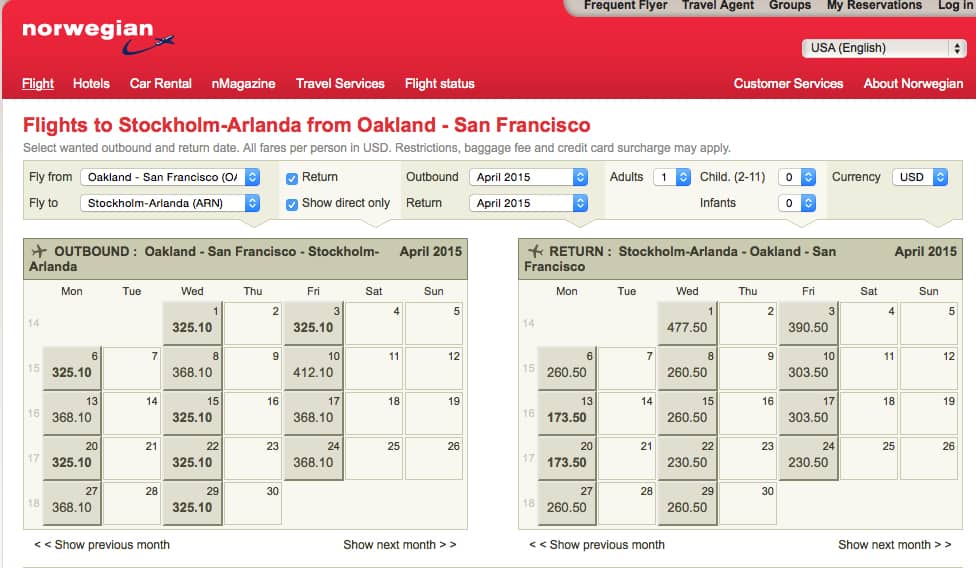The height and width of the screenshot is (568, 976).
Task: Change the number of Adults
Action: point(672,177)
